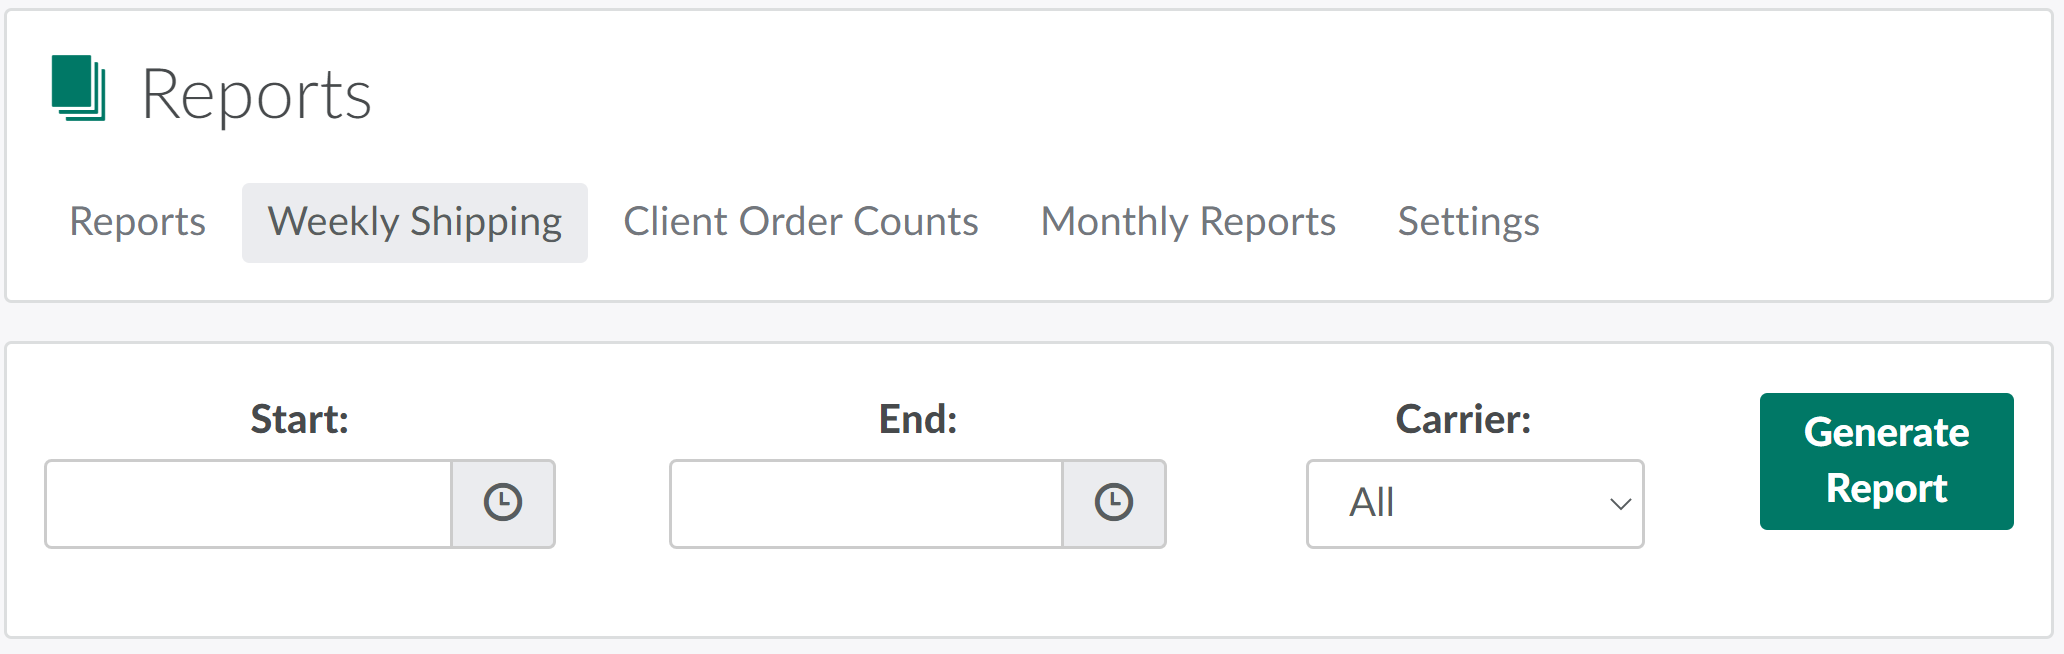Select the Weekly Shipping tab
Viewport: 2064px width, 654px height.
(x=414, y=222)
